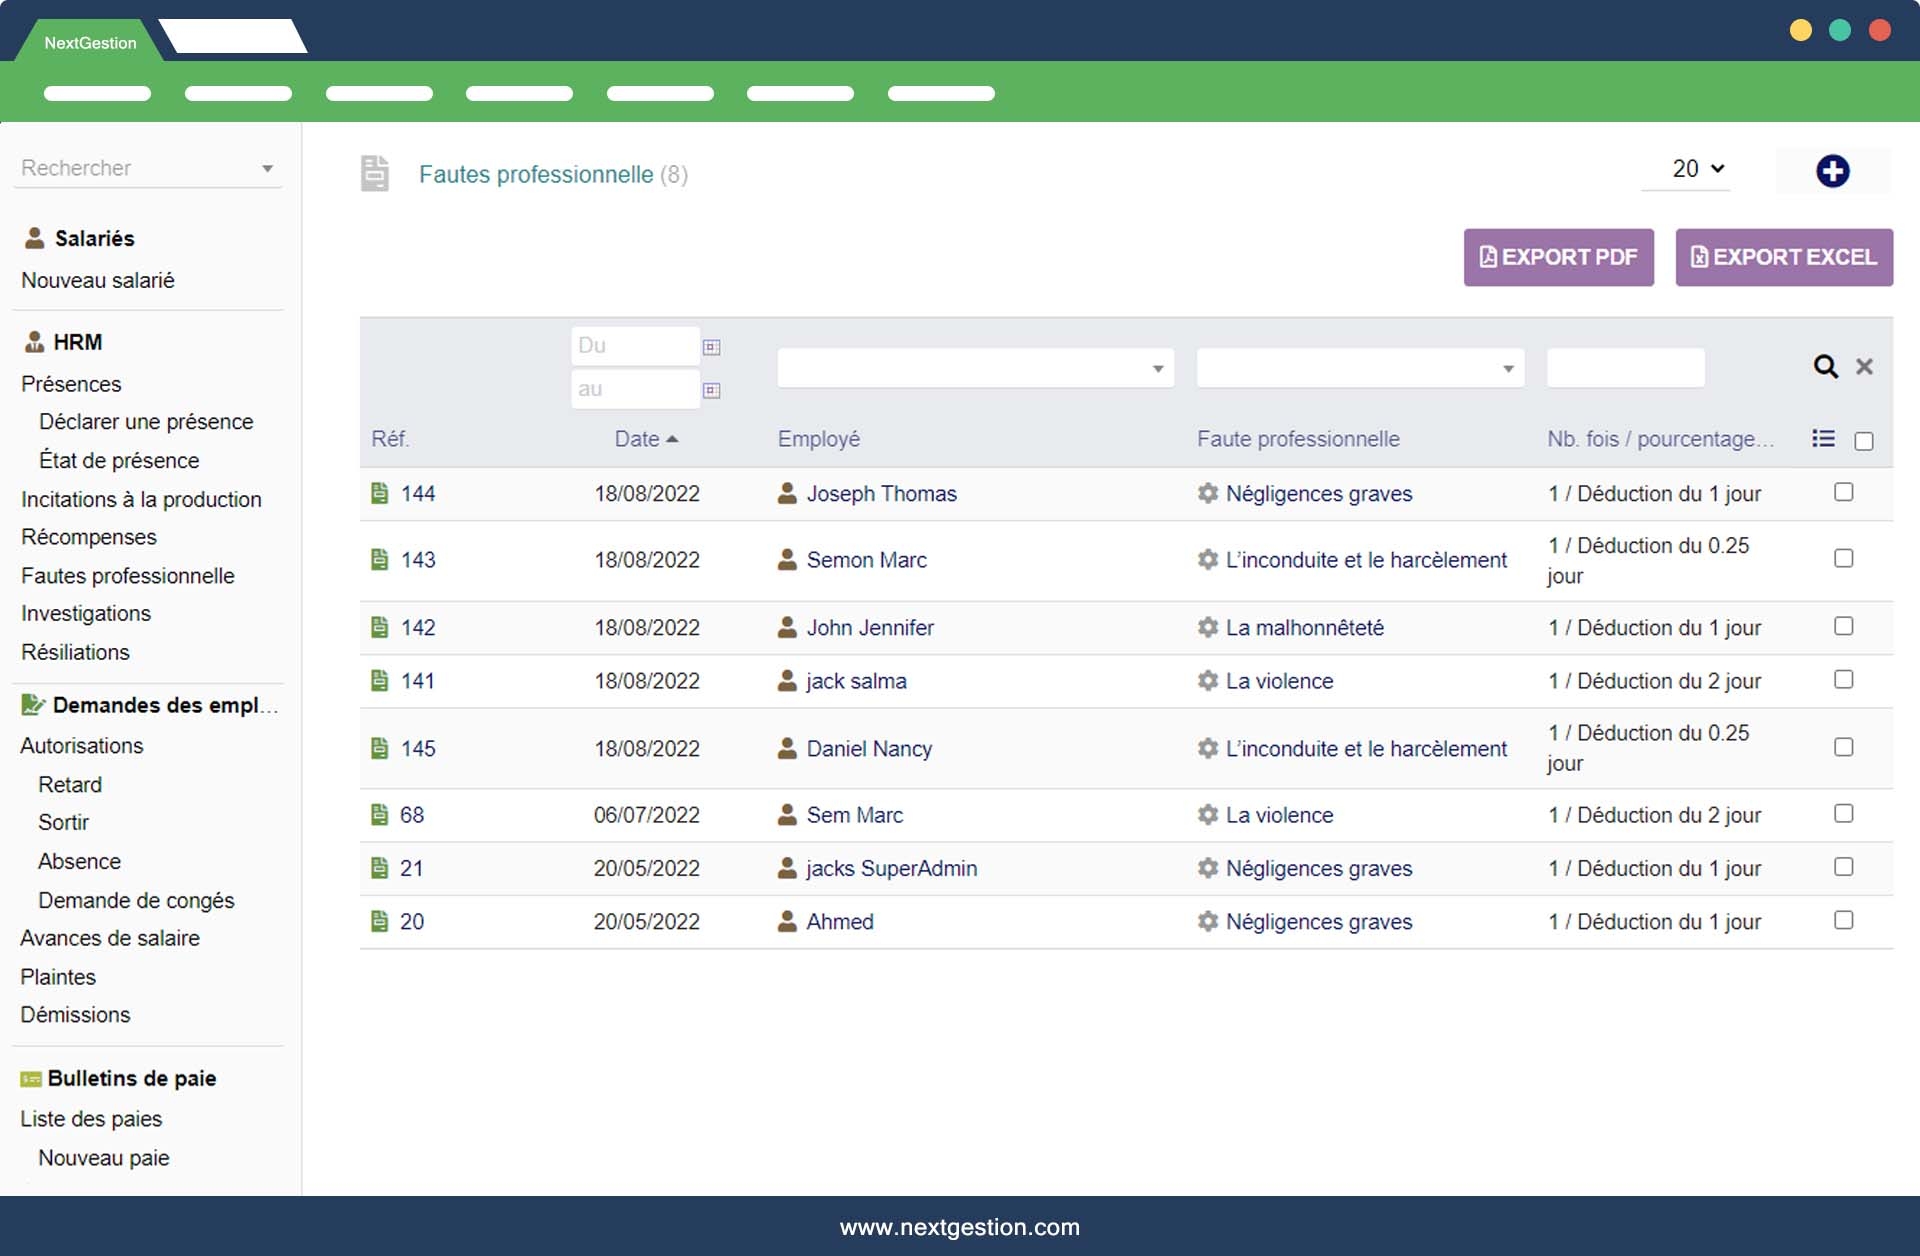
Task: Clear filters with the X icon
Action: [x=1864, y=367]
